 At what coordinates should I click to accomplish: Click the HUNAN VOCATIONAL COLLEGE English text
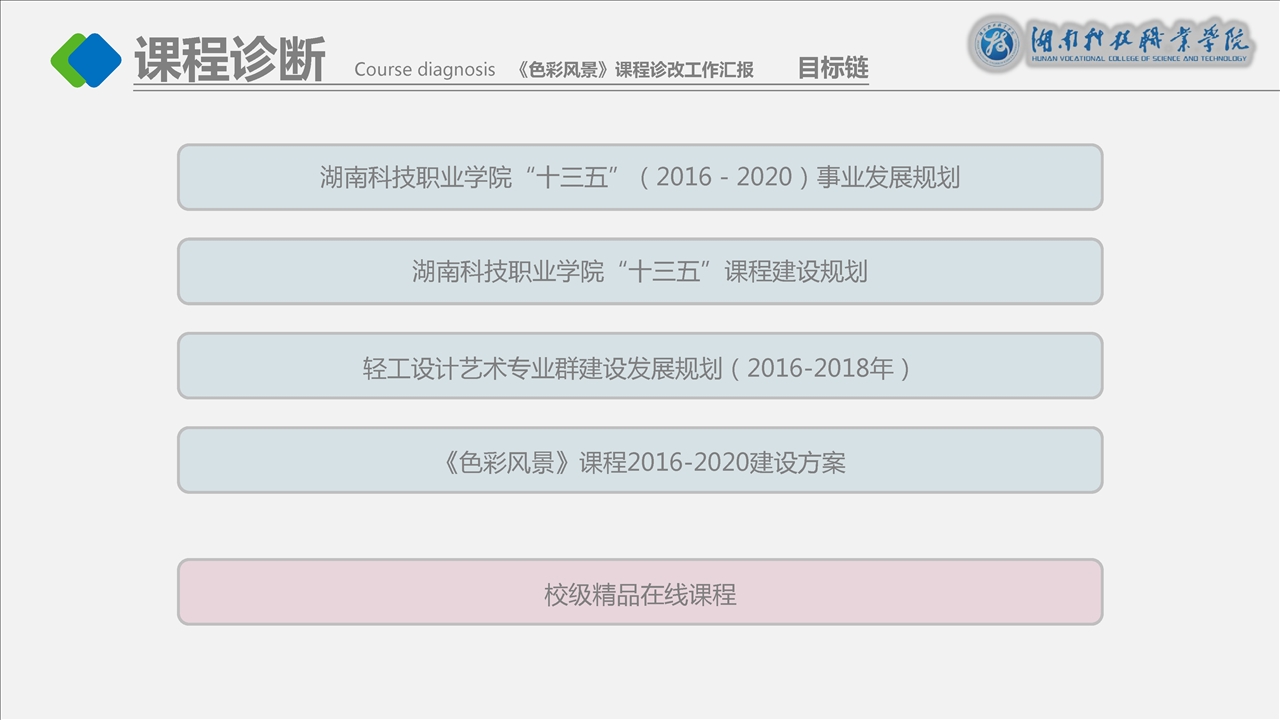tap(1140, 60)
